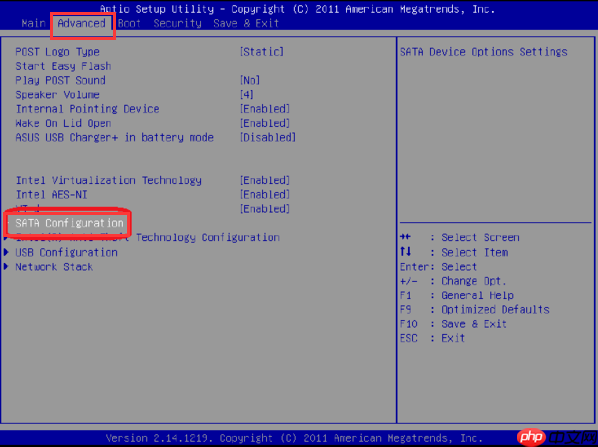Open the Security tab

click(177, 23)
